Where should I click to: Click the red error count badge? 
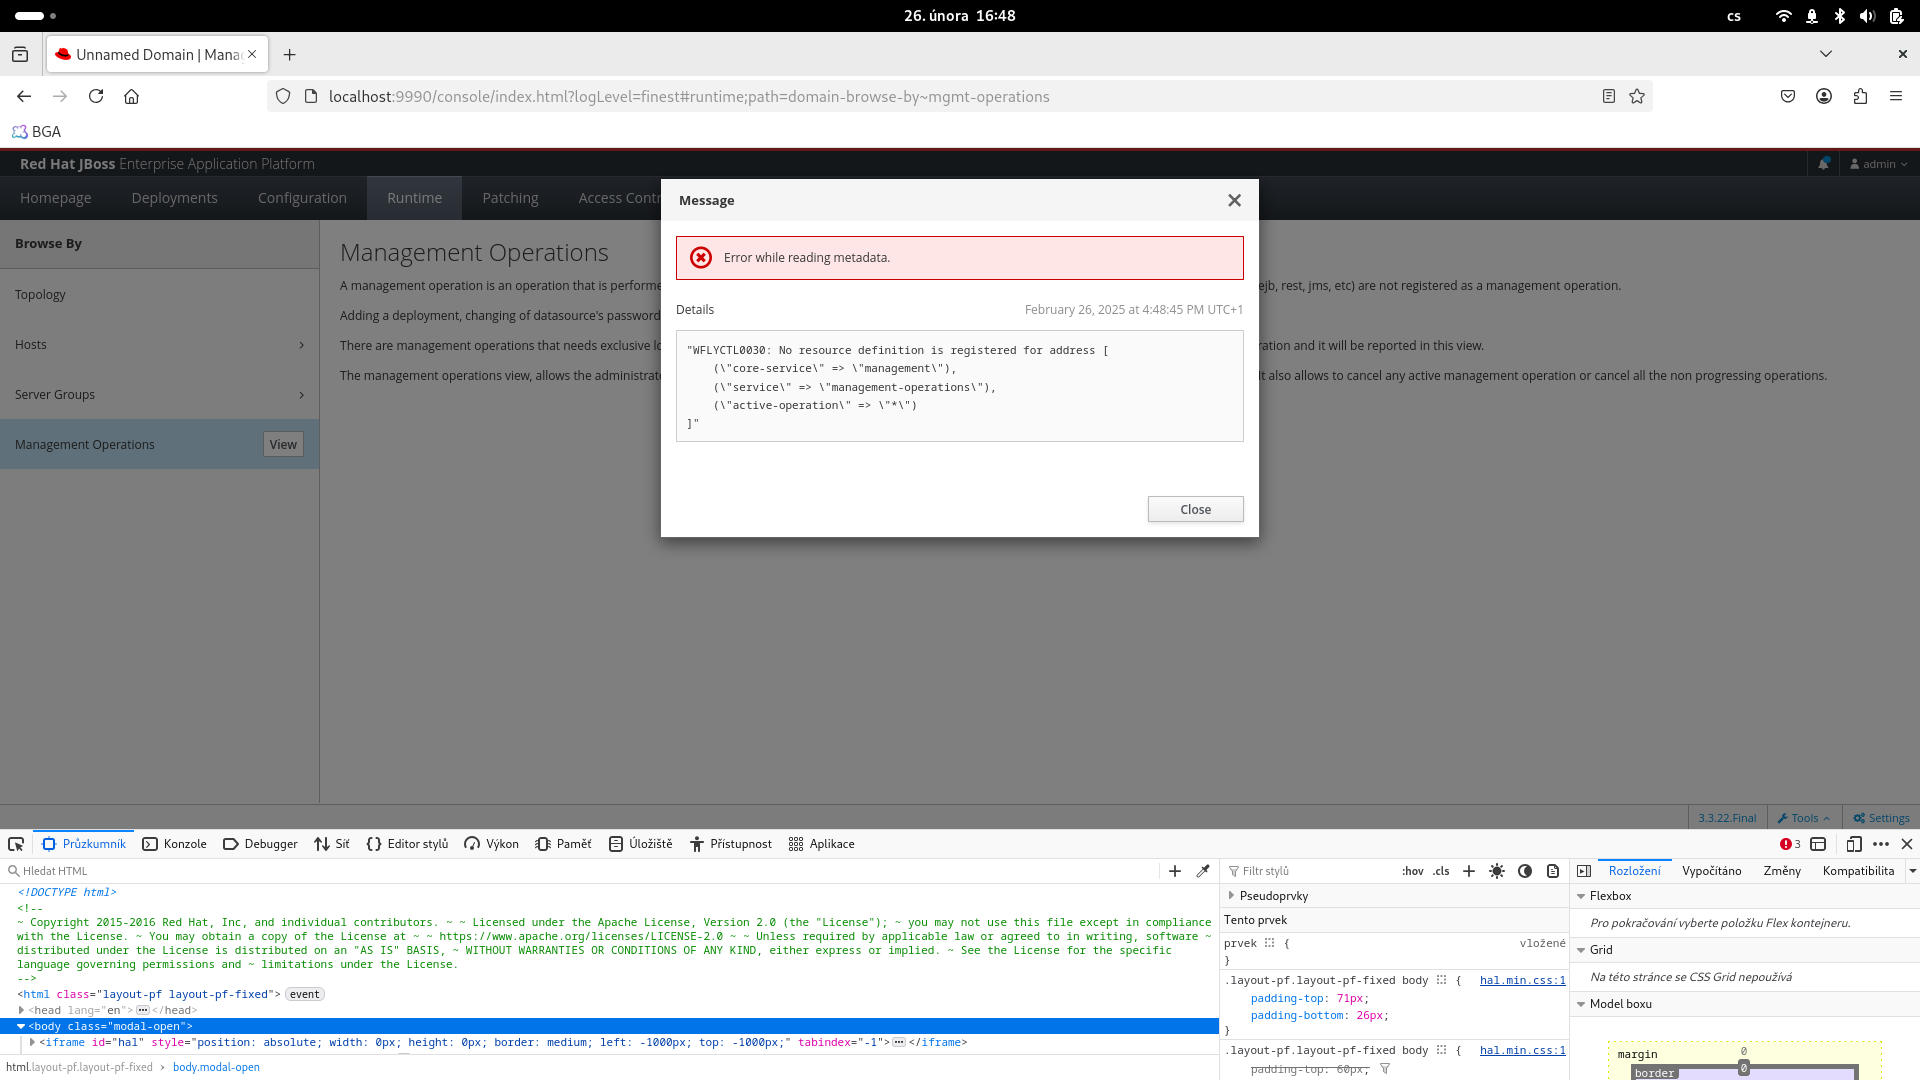coord(1790,844)
